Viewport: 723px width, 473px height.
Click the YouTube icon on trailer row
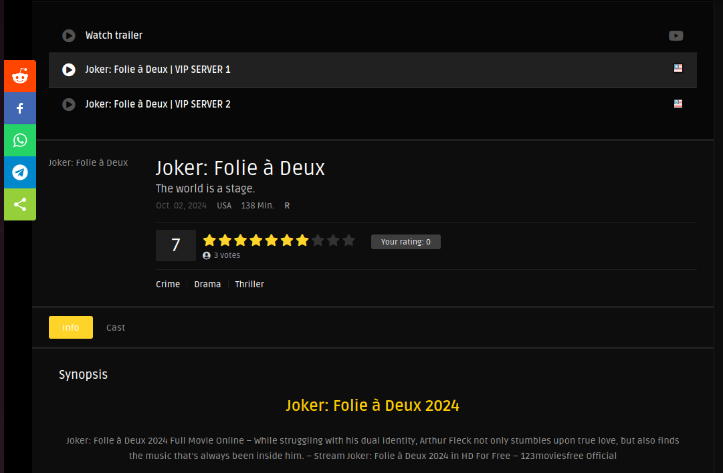coord(676,36)
